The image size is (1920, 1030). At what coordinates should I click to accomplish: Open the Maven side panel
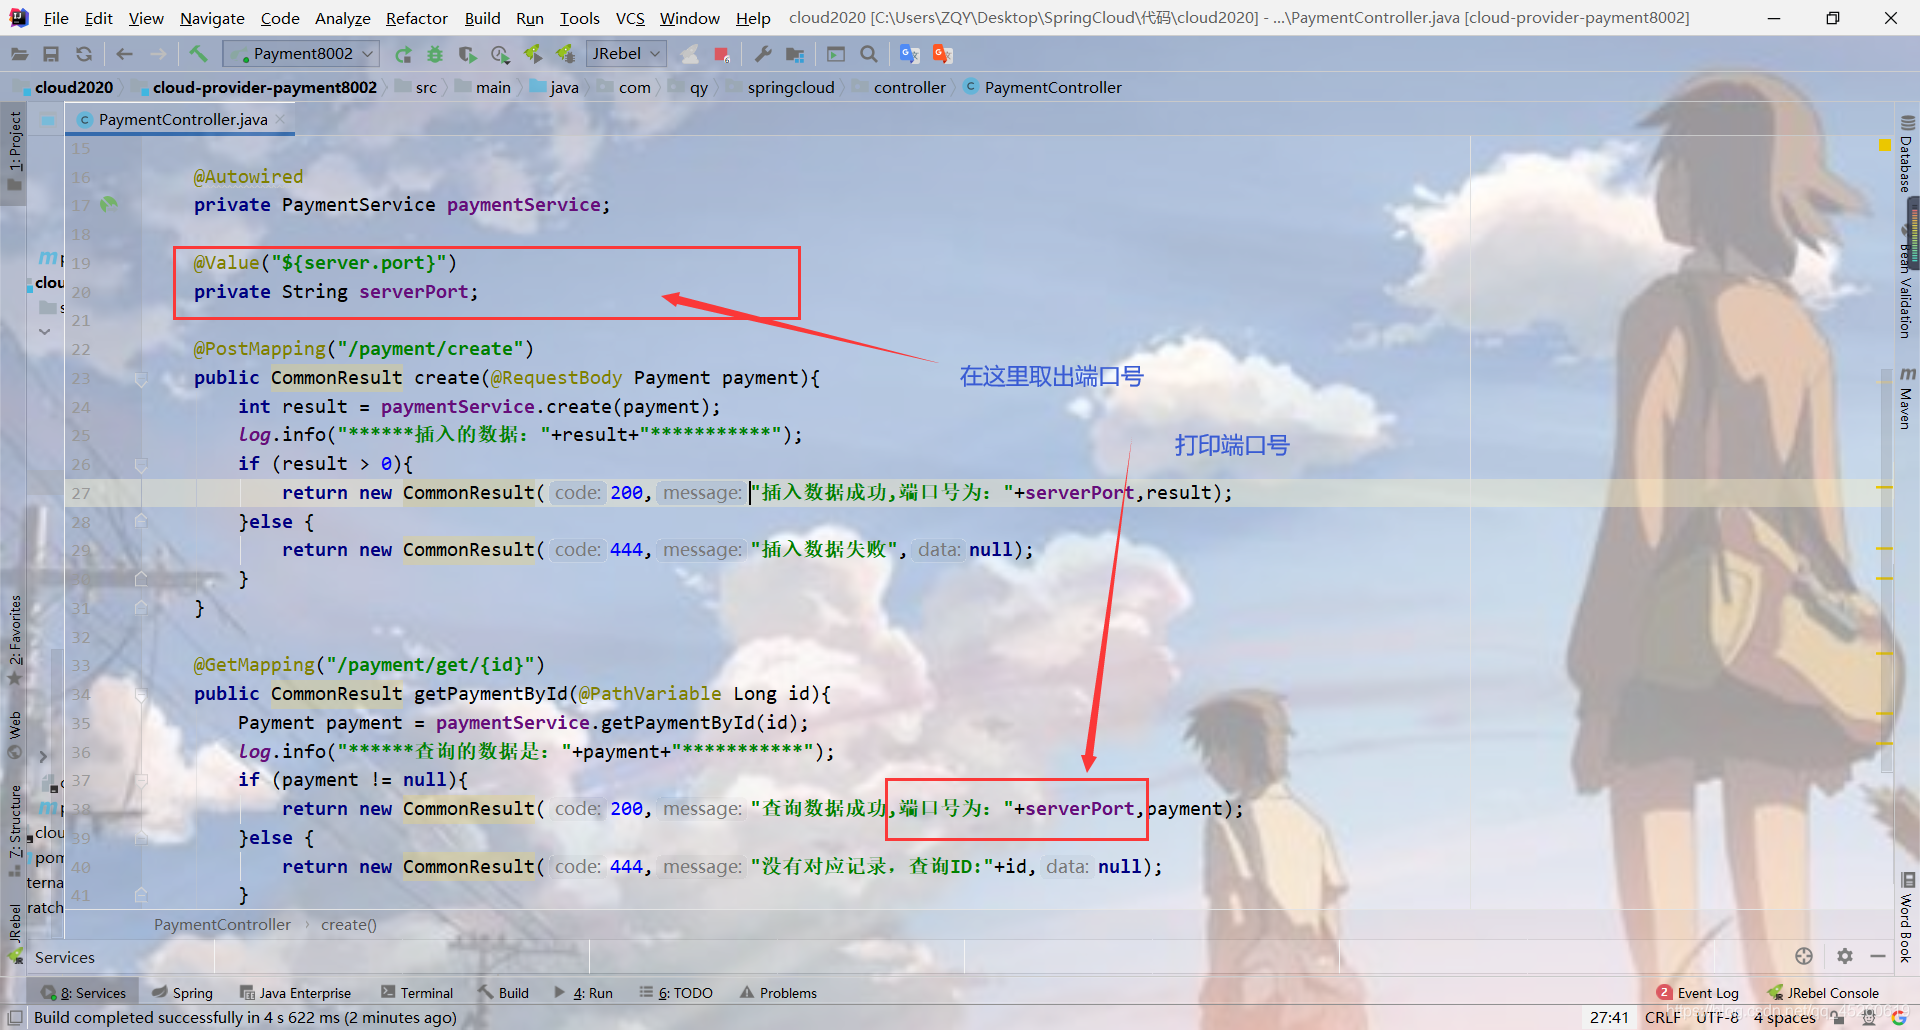coord(1907,400)
